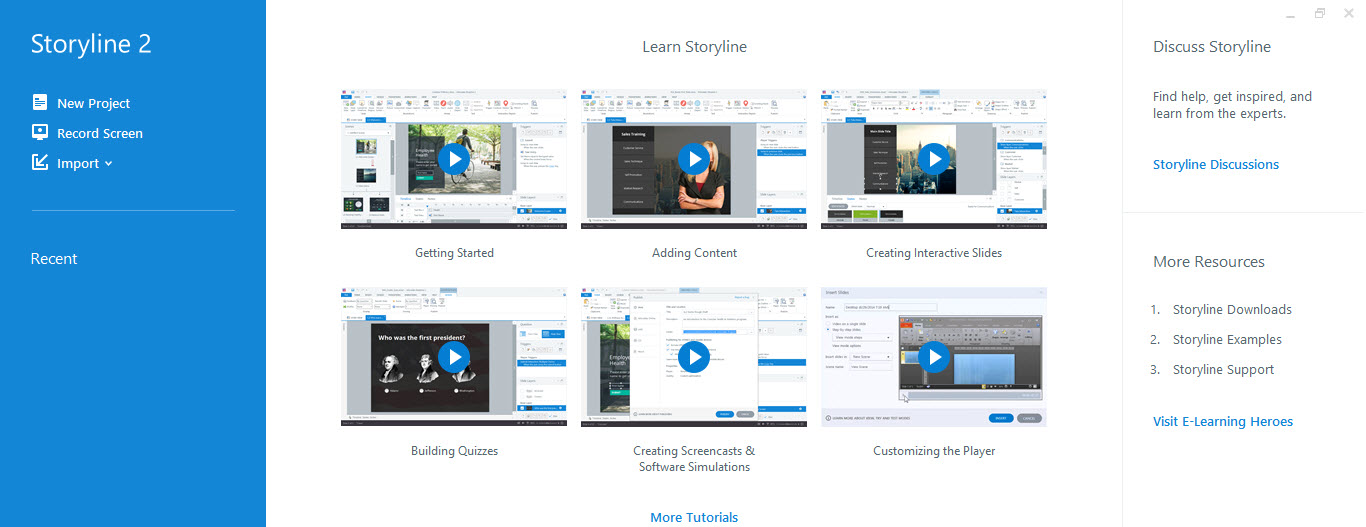Play the Getting Started tutorial video

pos(454,159)
